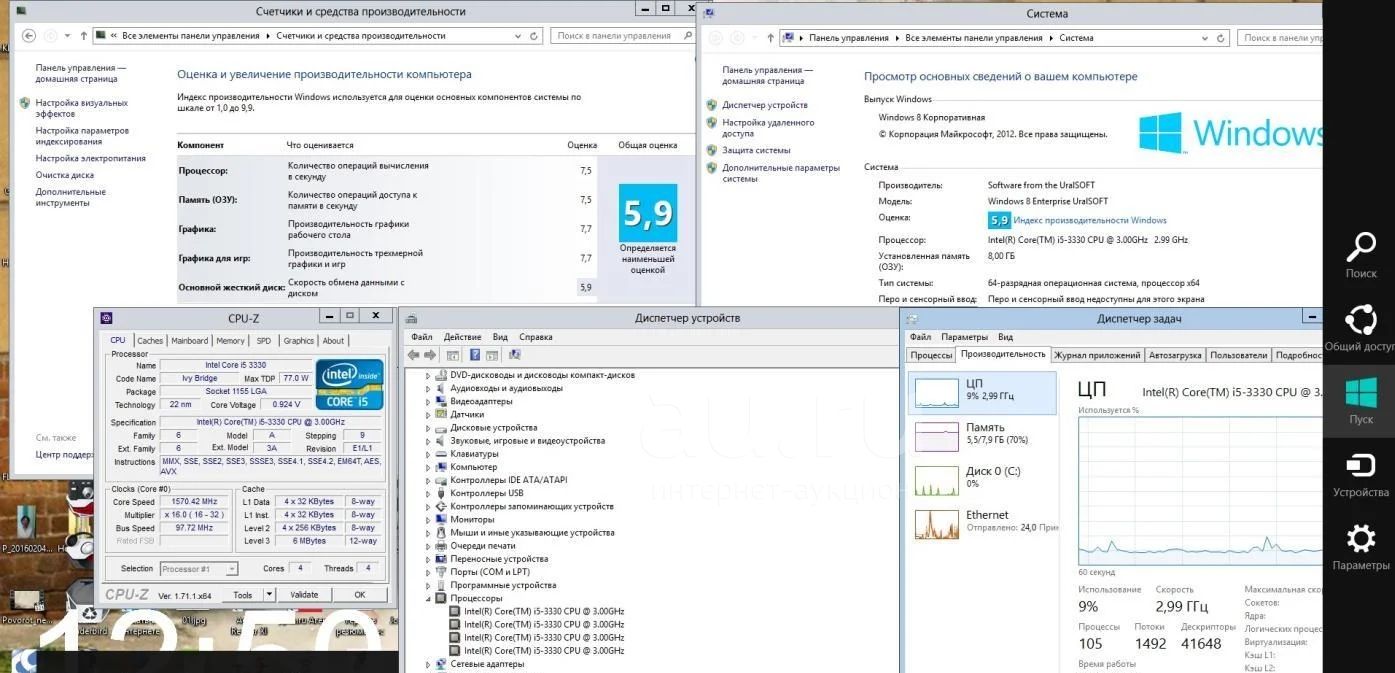Click the back arrow in Device Manager toolbar
The image size is (1395, 673).
point(413,355)
